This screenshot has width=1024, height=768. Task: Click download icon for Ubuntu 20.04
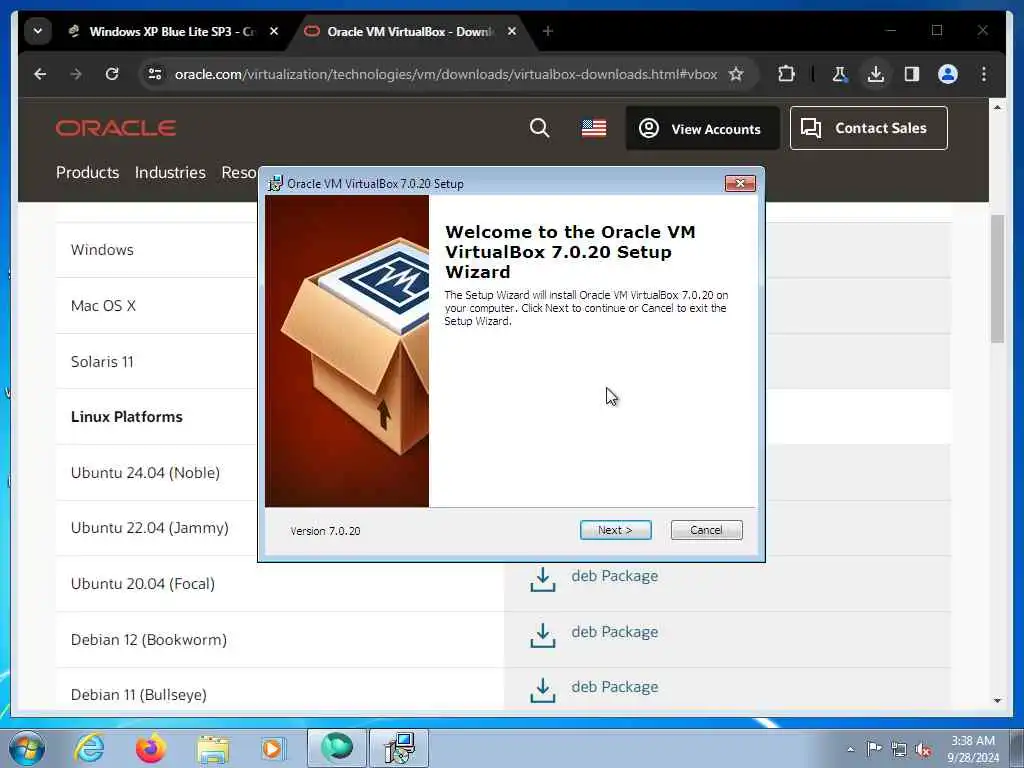coord(543,580)
